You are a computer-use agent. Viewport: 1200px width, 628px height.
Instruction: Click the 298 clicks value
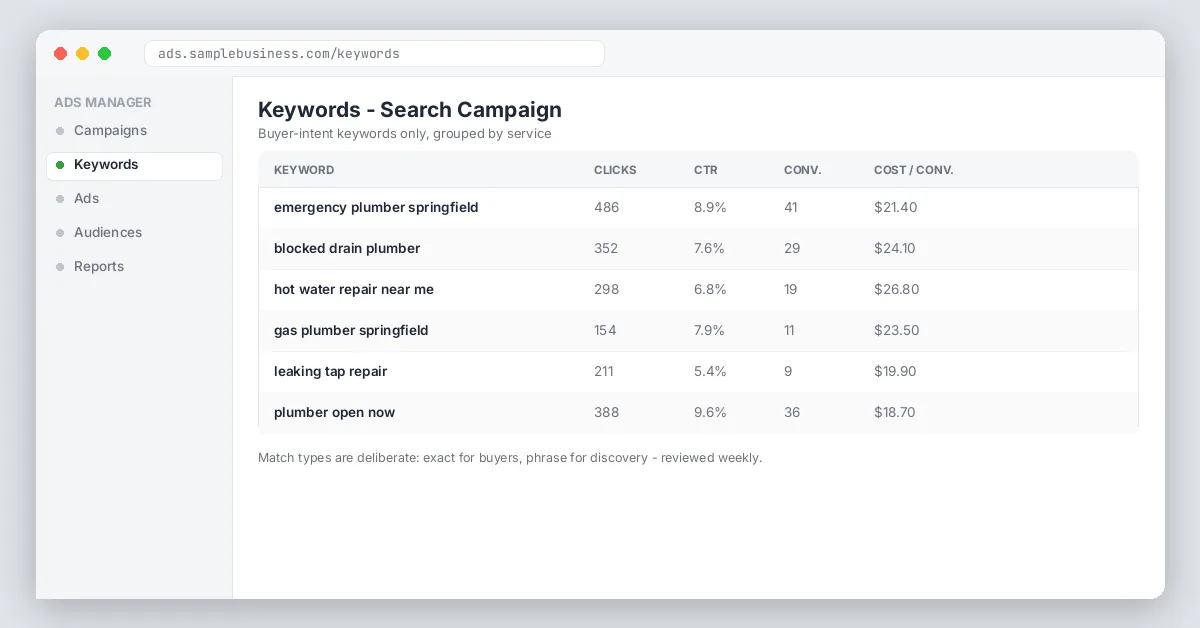(607, 290)
